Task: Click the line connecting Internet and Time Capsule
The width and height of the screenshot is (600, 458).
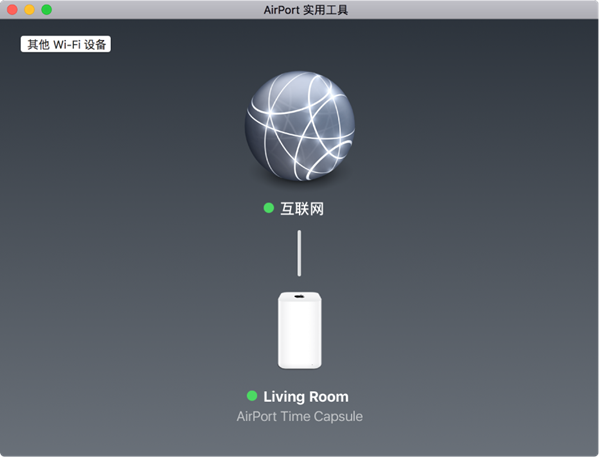Action: click(x=299, y=252)
